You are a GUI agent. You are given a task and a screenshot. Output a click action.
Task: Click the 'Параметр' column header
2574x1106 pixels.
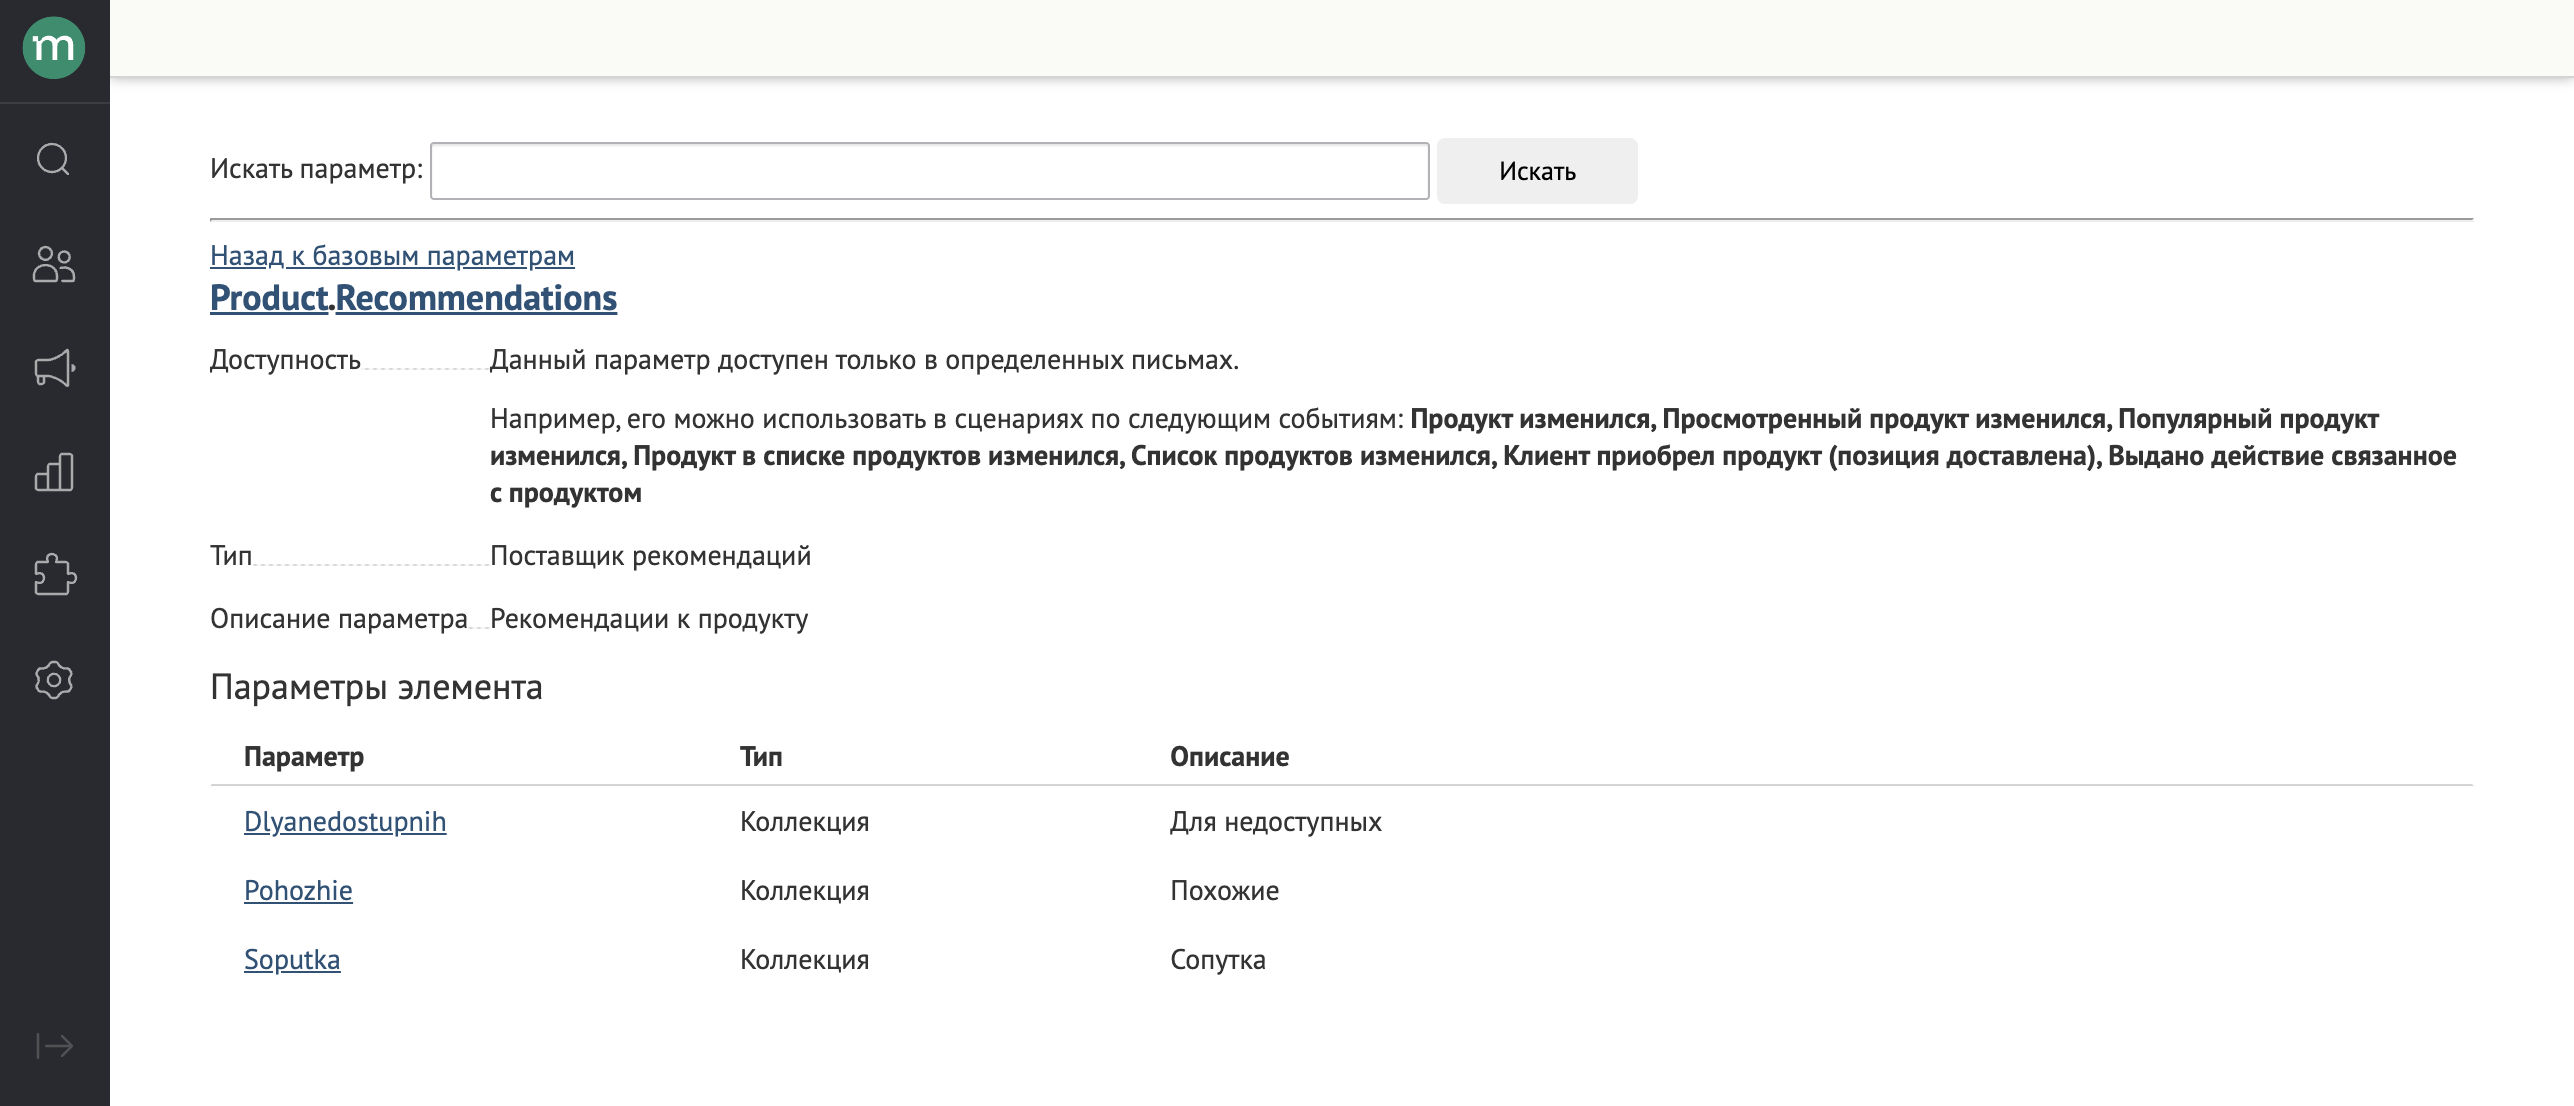[x=304, y=757]
